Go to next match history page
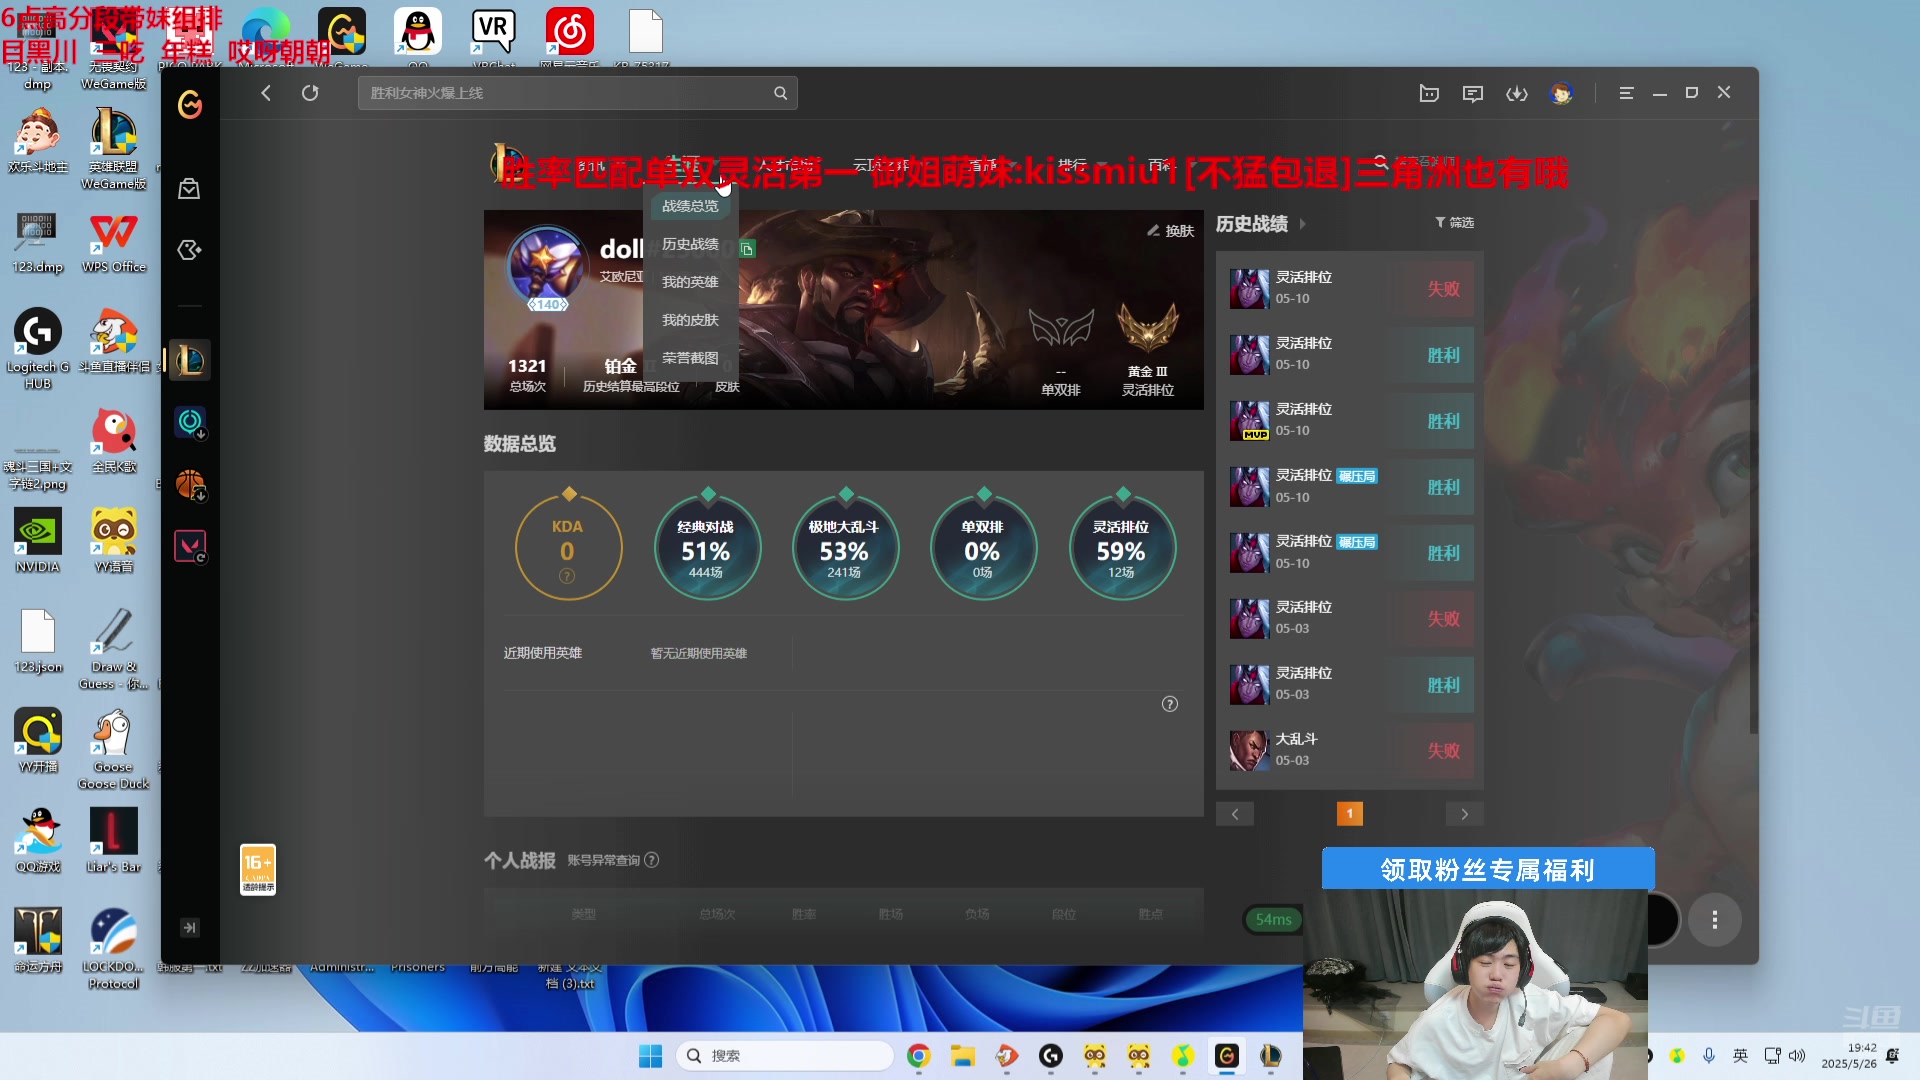Viewport: 1920px width, 1080px height. [1464, 814]
